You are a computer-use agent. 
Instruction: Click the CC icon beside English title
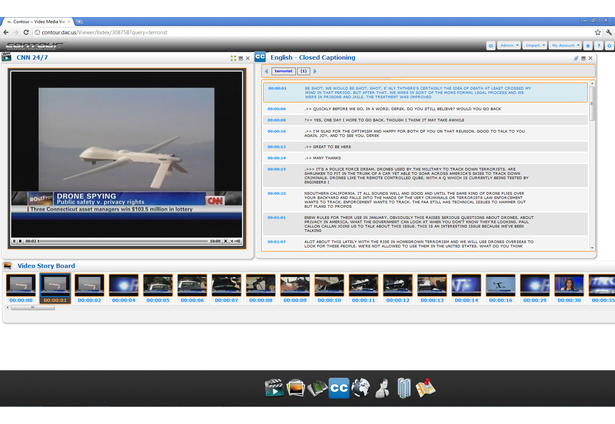(260, 57)
